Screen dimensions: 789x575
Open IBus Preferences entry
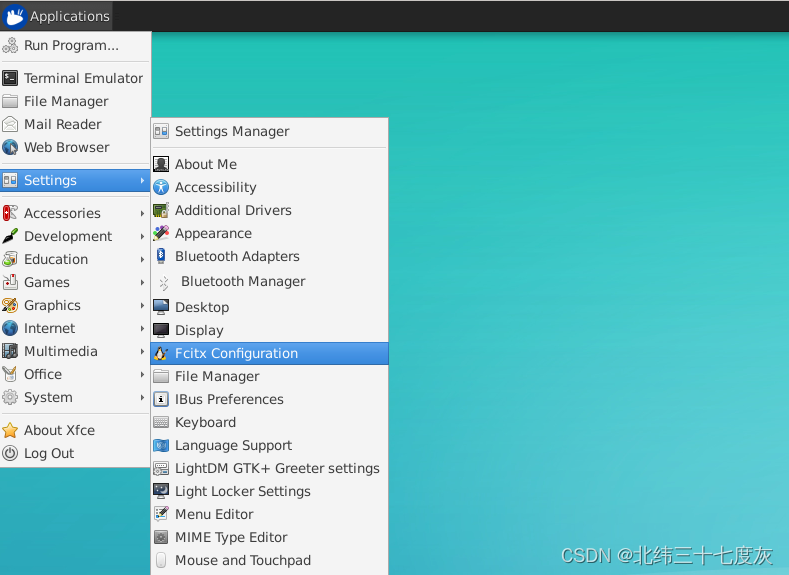click(270, 399)
